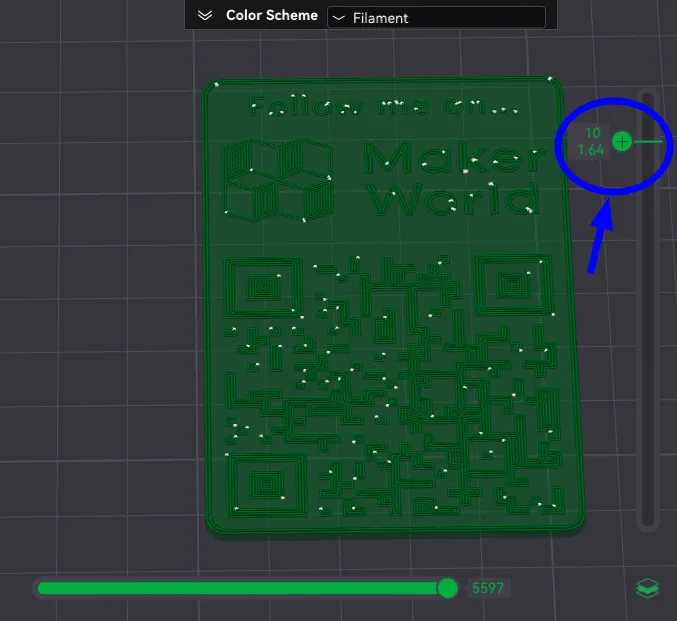Click the vertical layer slider track

[x=648, y=309]
